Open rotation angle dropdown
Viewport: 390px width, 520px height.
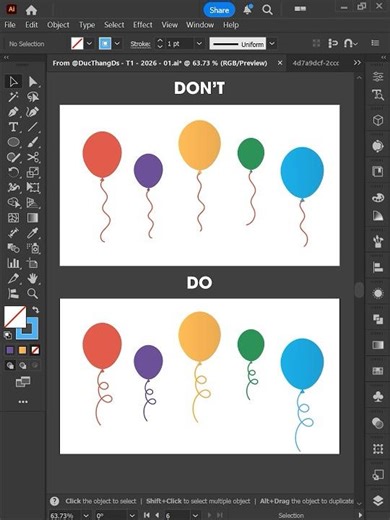(x=132, y=515)
